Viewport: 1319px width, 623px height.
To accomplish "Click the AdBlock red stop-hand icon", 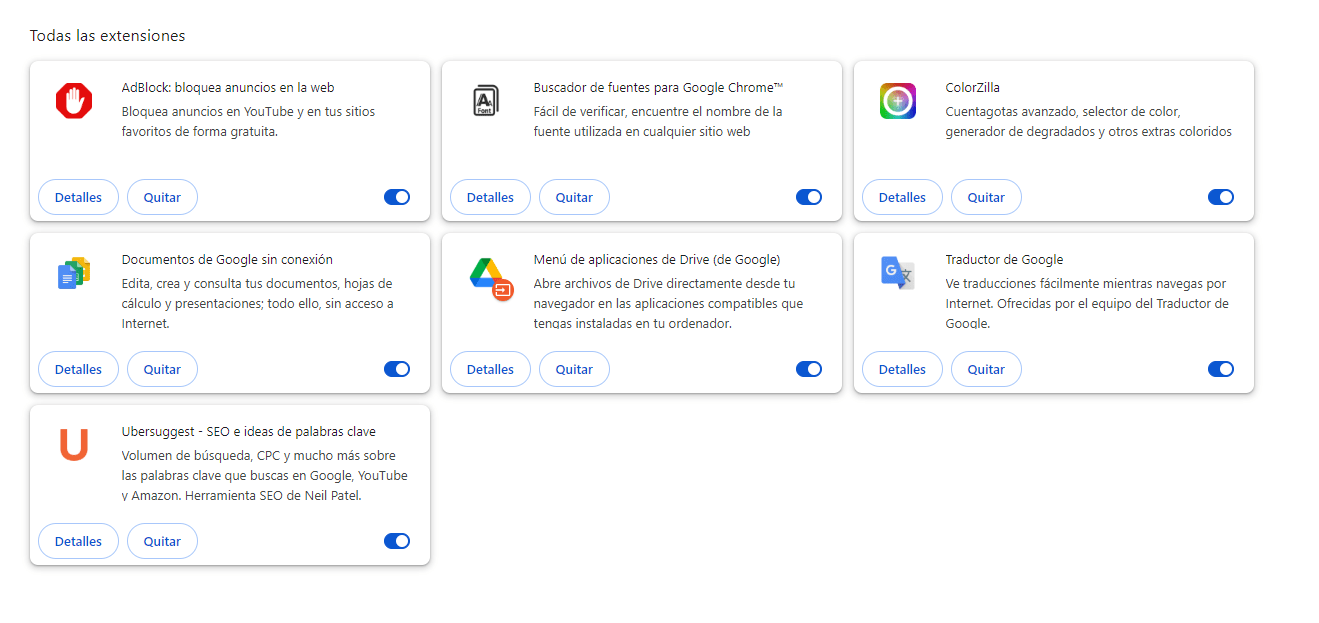I will click(x=74, y=101).
